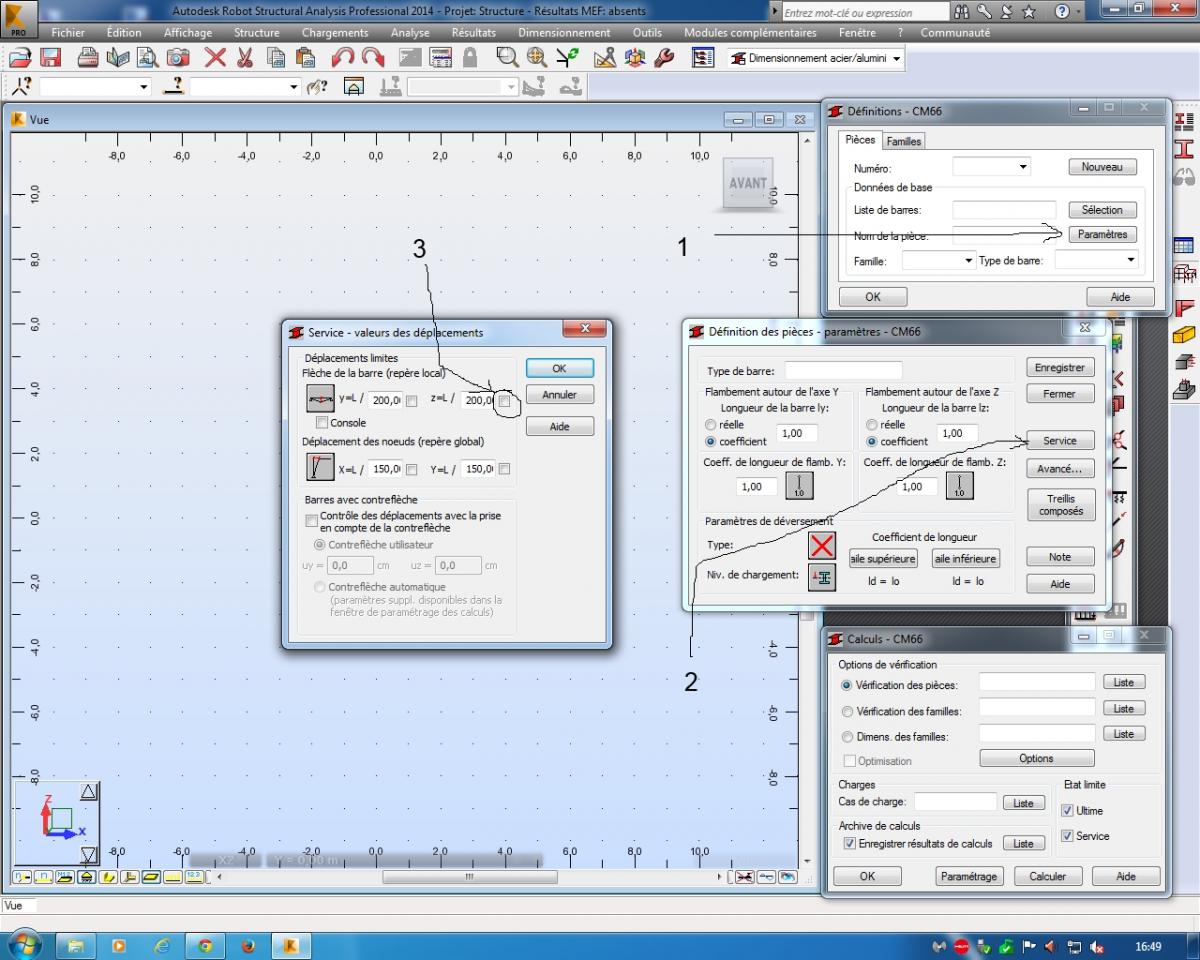Screen dimensions: 1200x960
Task: Tick the checkbox next to X=L / 150
Action: 411,469
